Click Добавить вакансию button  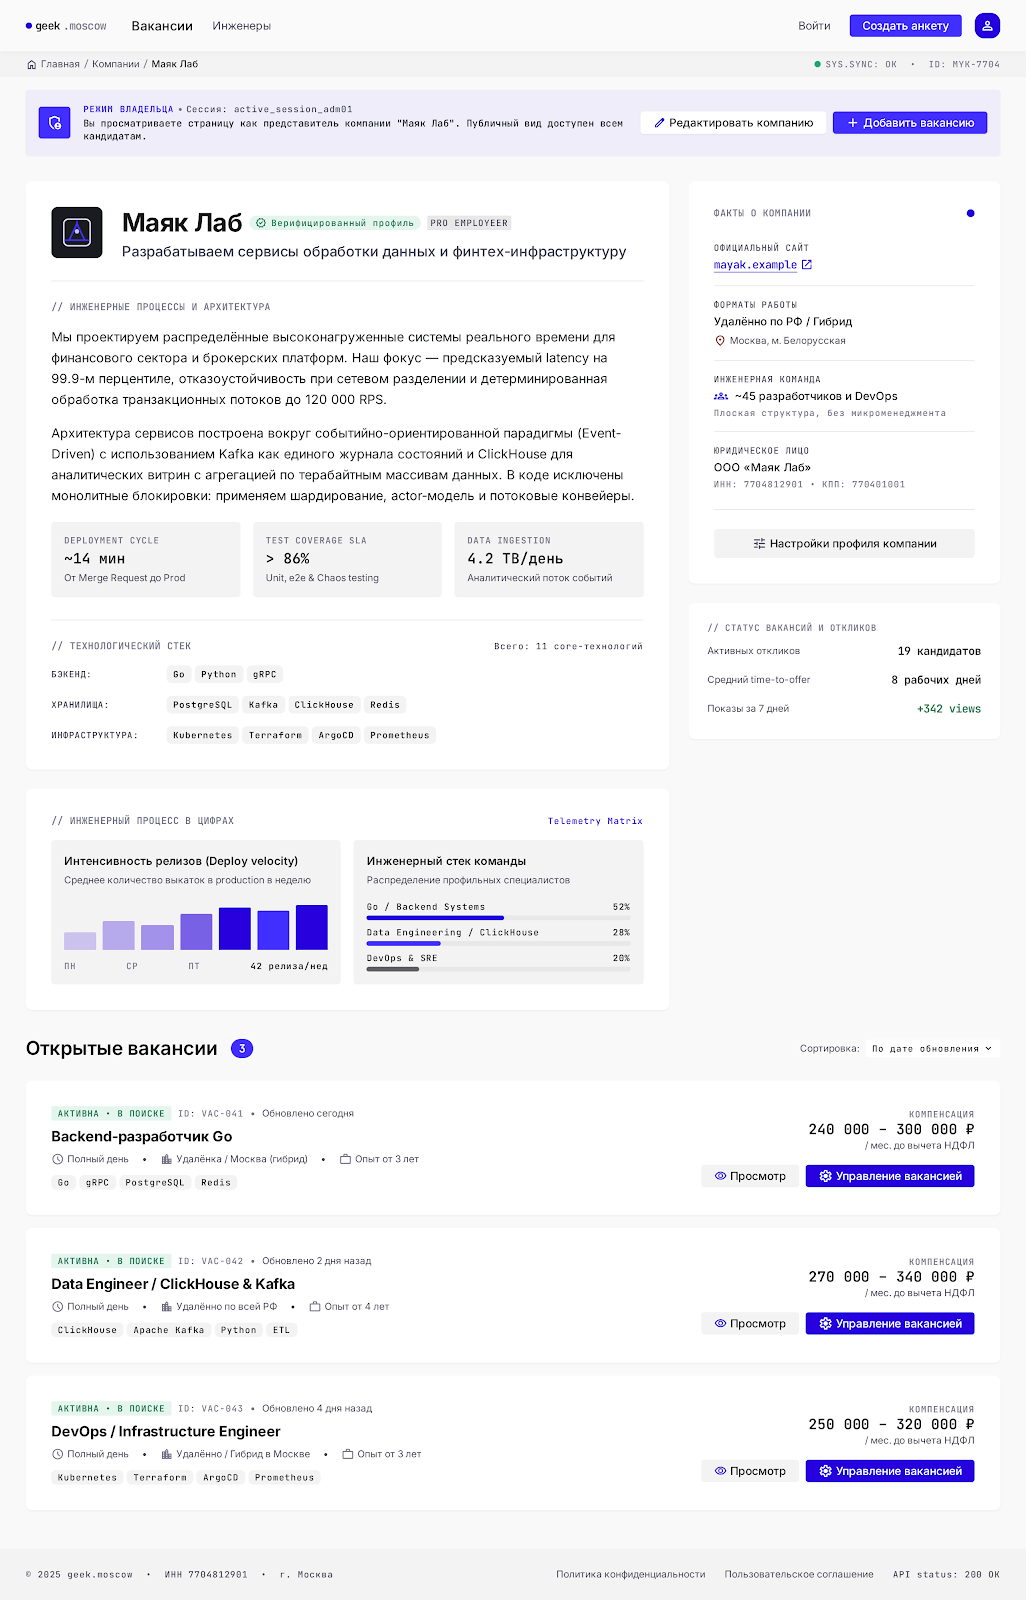[910, 123]
